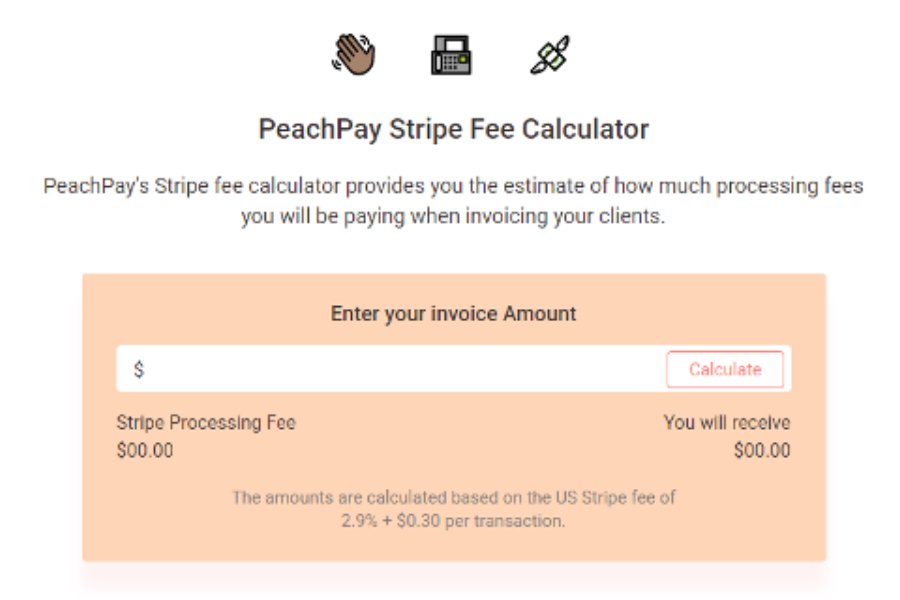Screen dimensions: 900x600
Task: Click the fax machine emoji icon
Action: 451,55
